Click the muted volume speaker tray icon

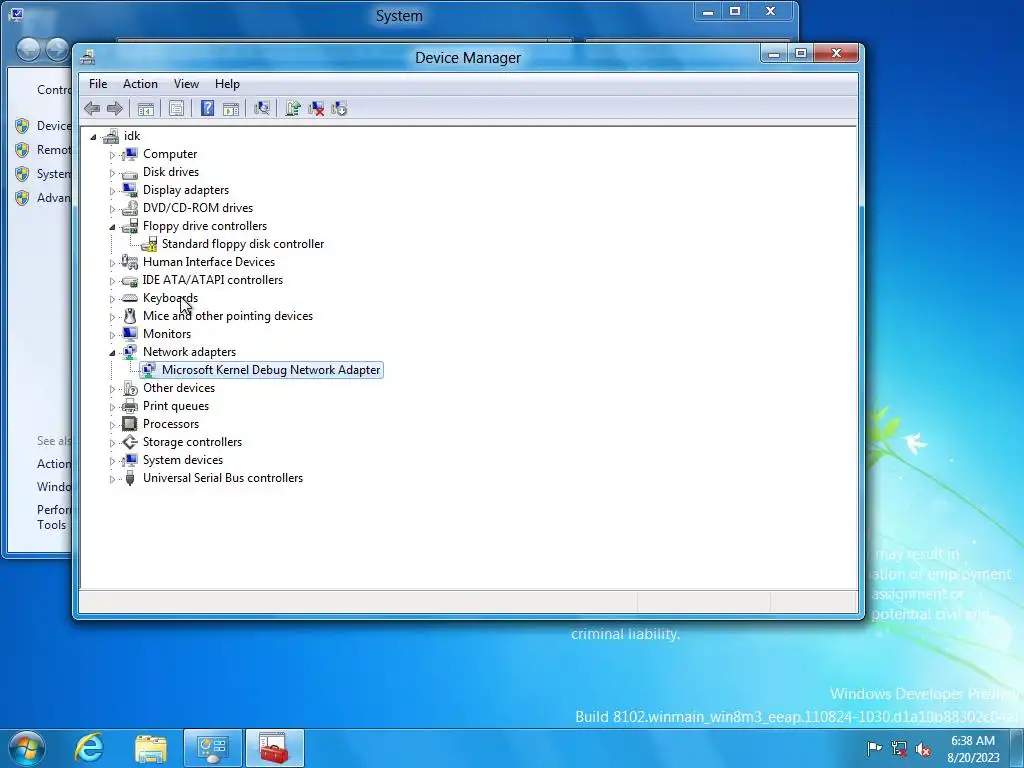[x=923, y=749]
